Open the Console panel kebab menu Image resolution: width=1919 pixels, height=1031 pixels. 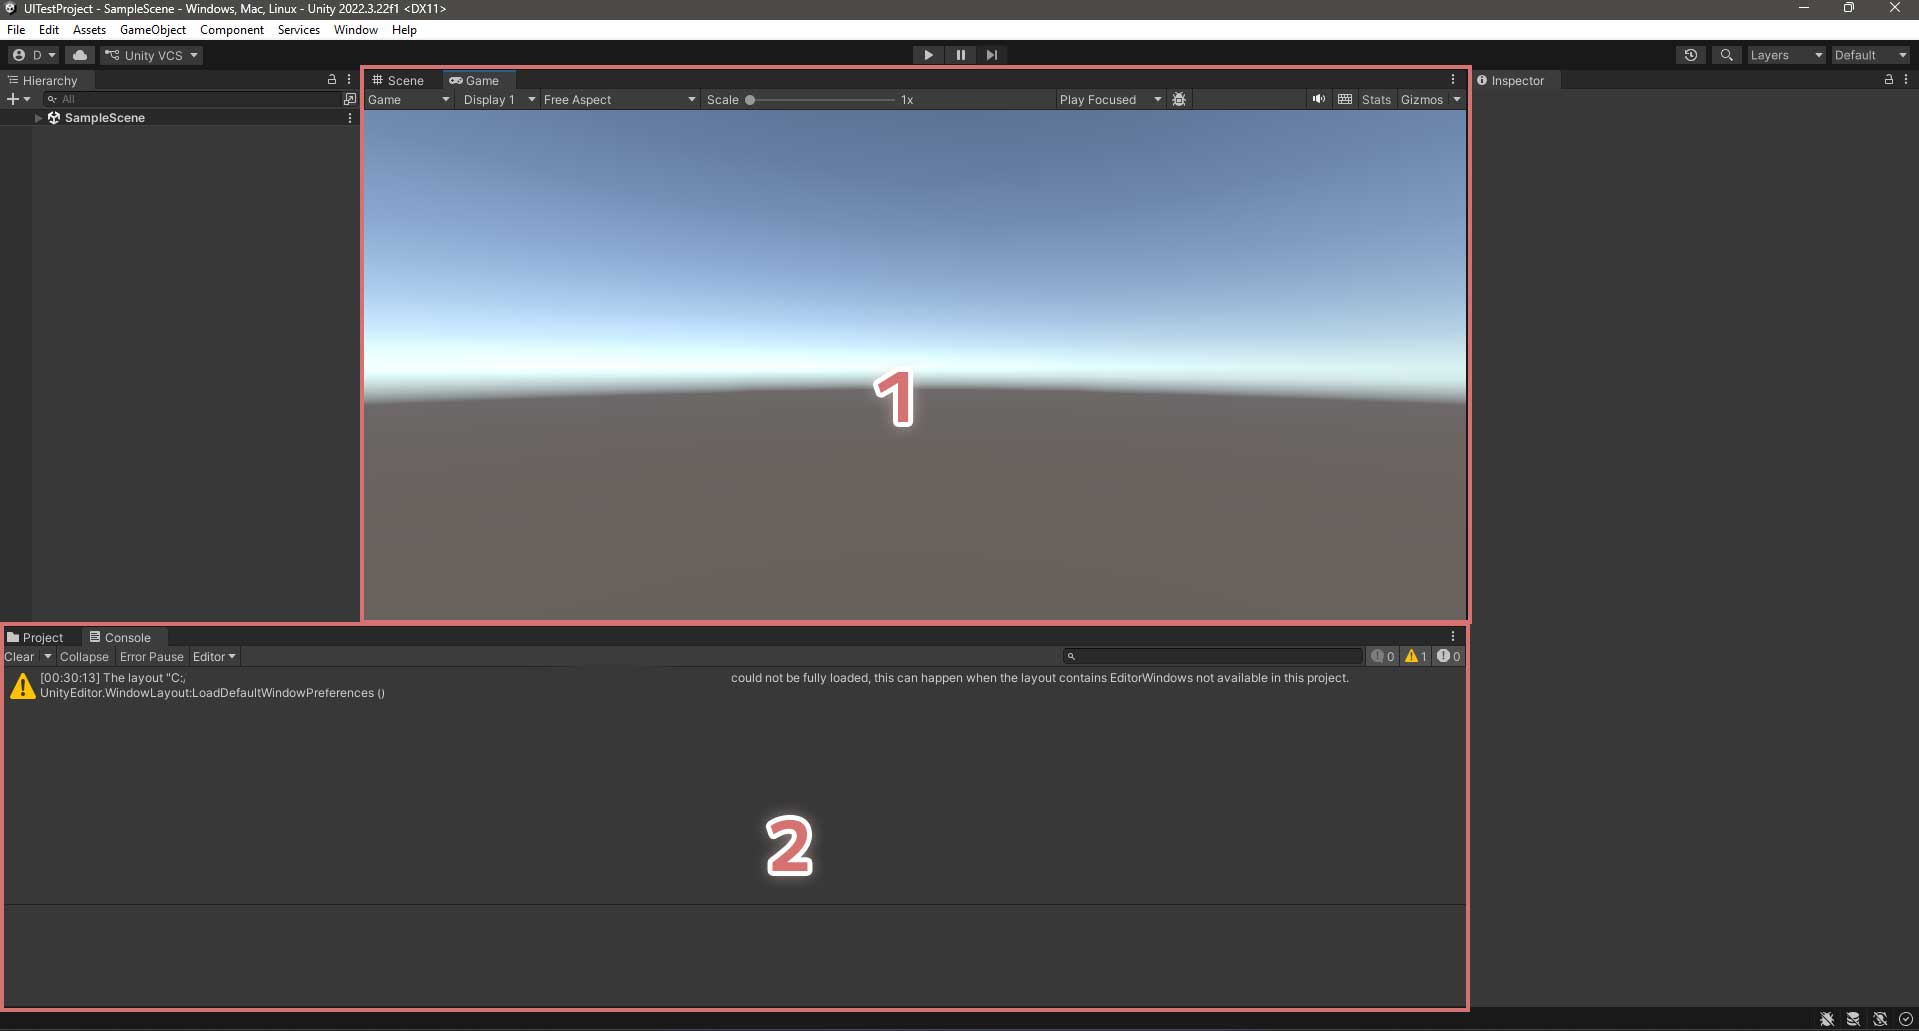[x=1453, y=636]
